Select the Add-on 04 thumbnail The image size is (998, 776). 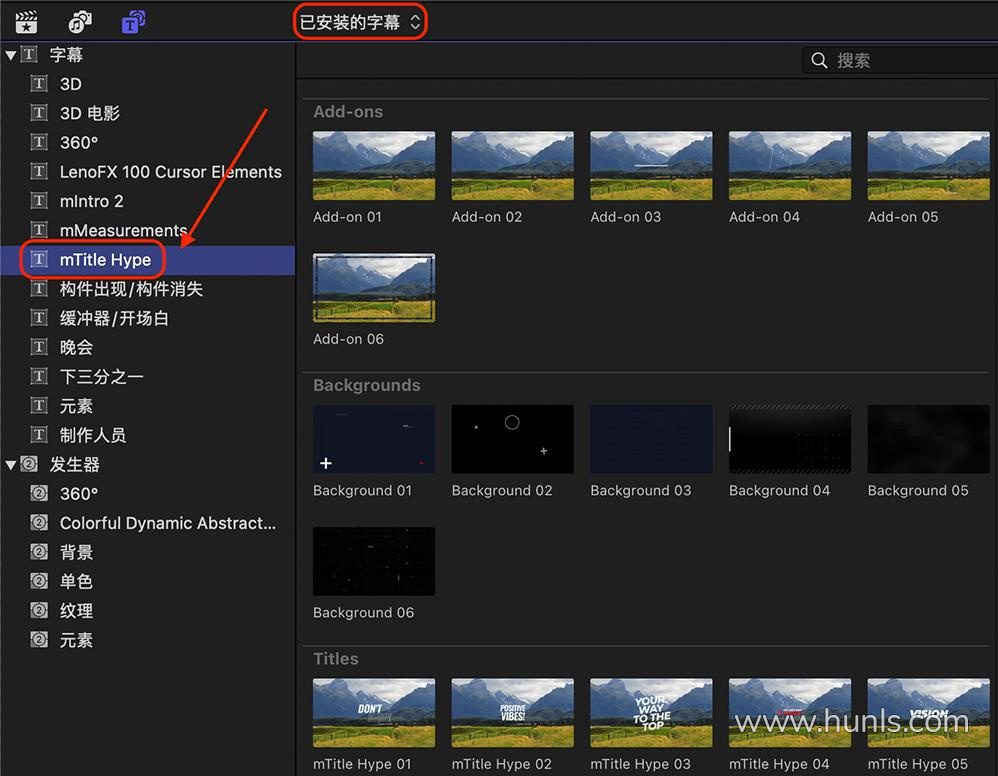[x=790, y=166]
